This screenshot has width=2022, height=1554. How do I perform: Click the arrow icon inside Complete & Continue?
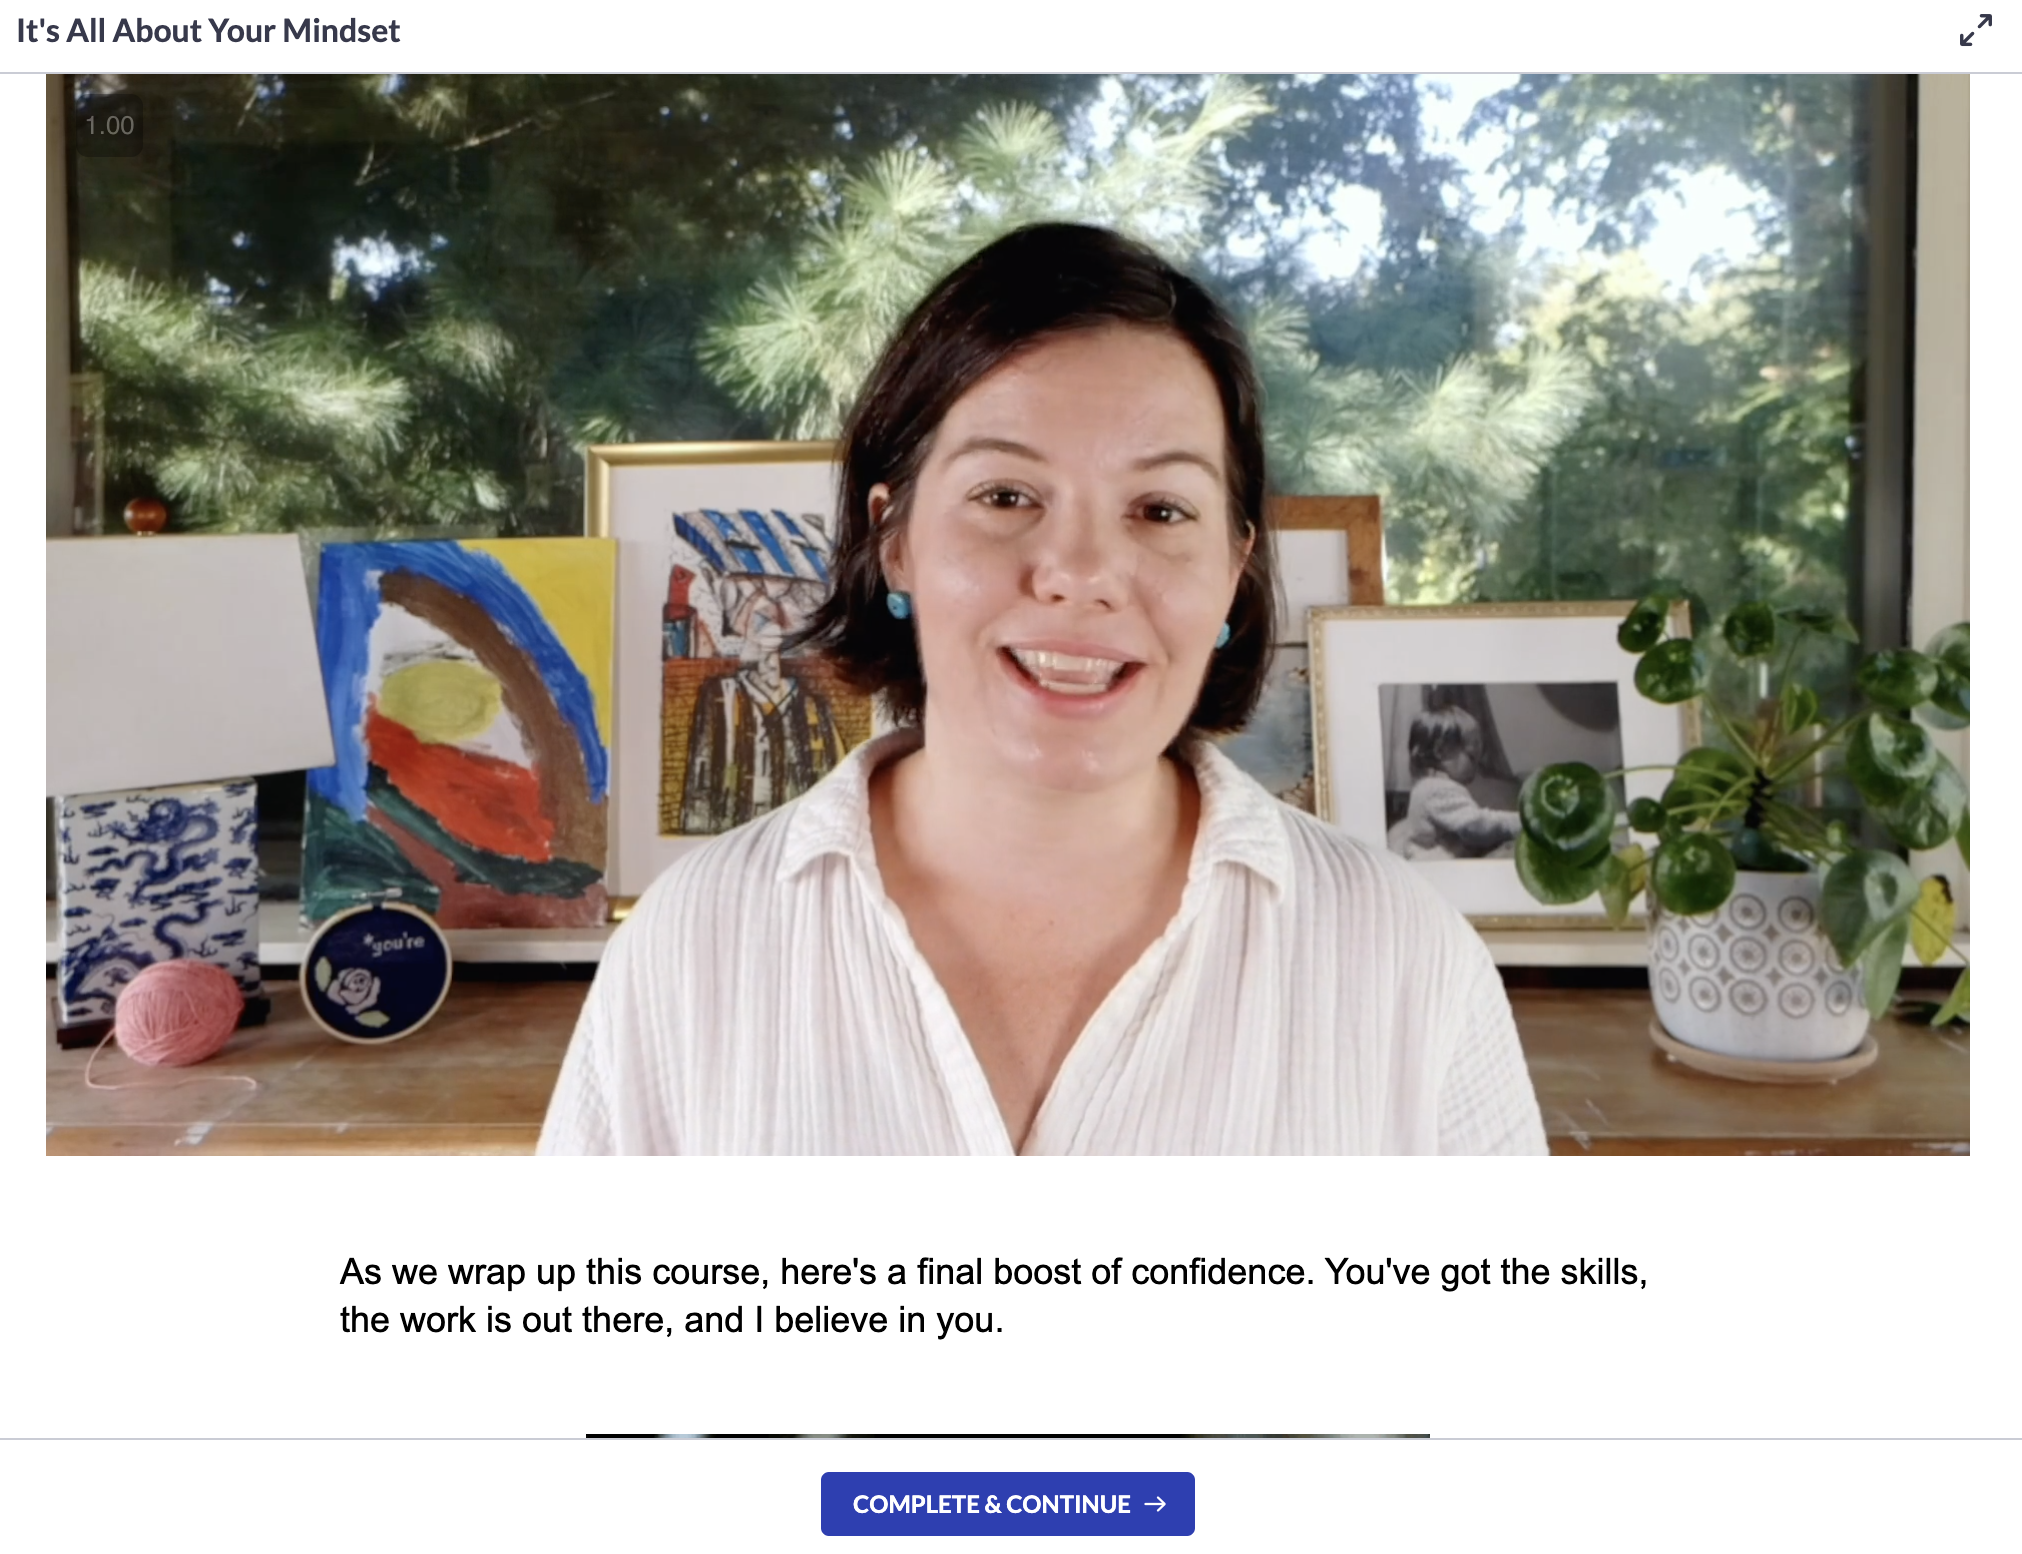[x=1155, y=1503]
